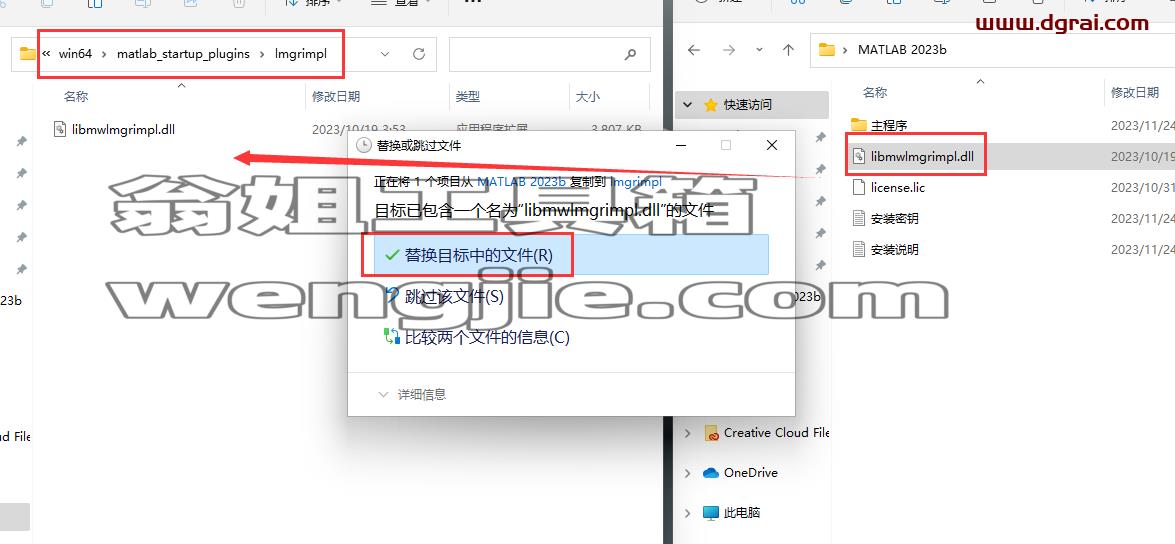Collapse the 快速访问 tree node

(688, 105)
